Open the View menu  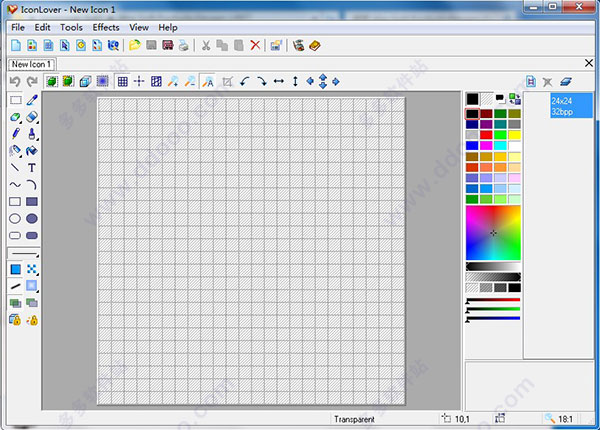click(x=139, y=28)
